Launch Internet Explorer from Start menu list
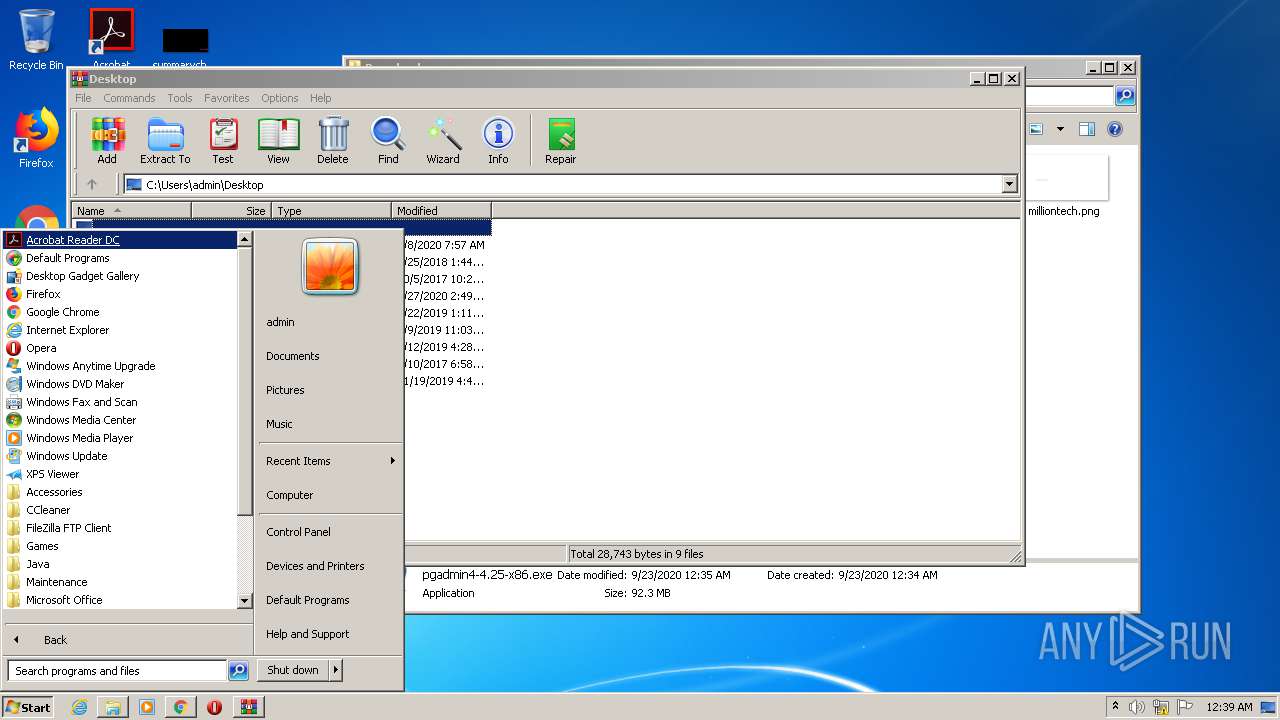This screenshot has width=1280, height=720. 120,330
